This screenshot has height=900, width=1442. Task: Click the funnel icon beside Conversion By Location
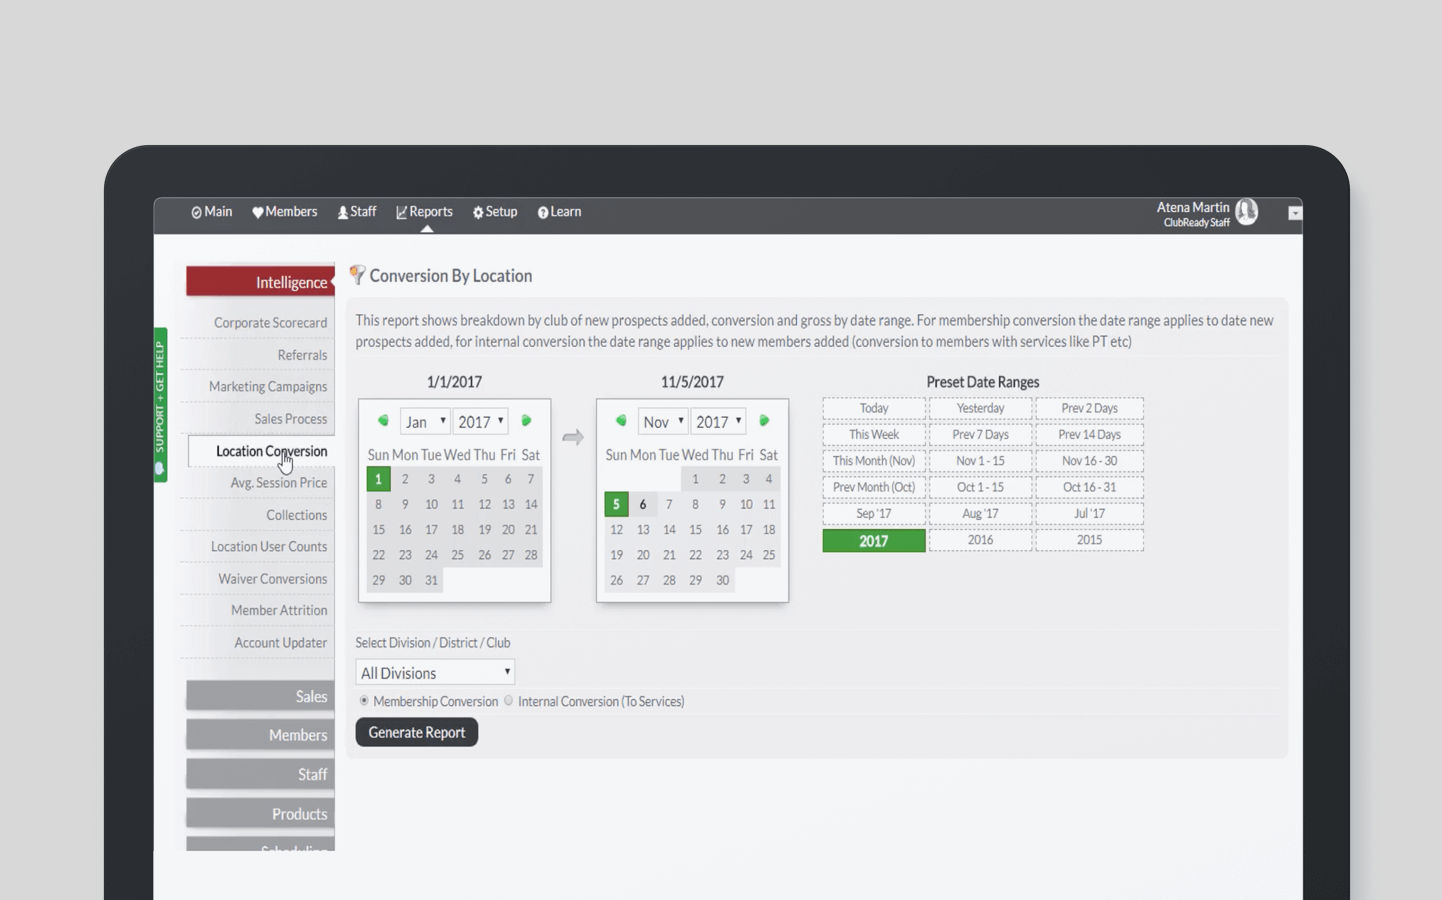[x=357, y=275]
